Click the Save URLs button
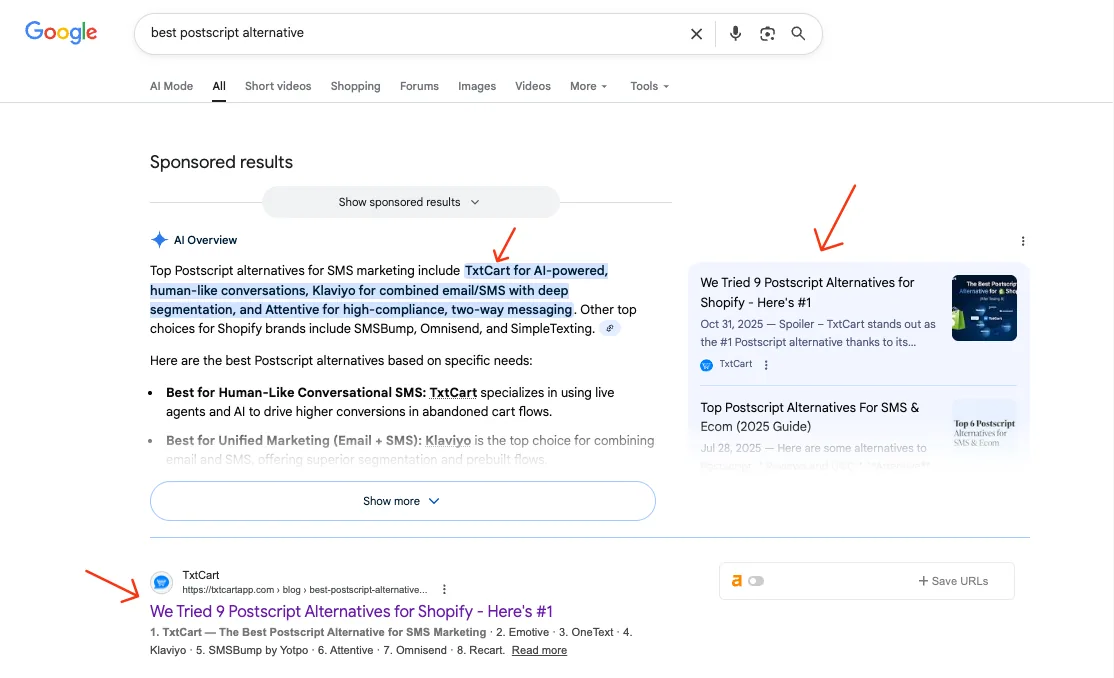 953,581
